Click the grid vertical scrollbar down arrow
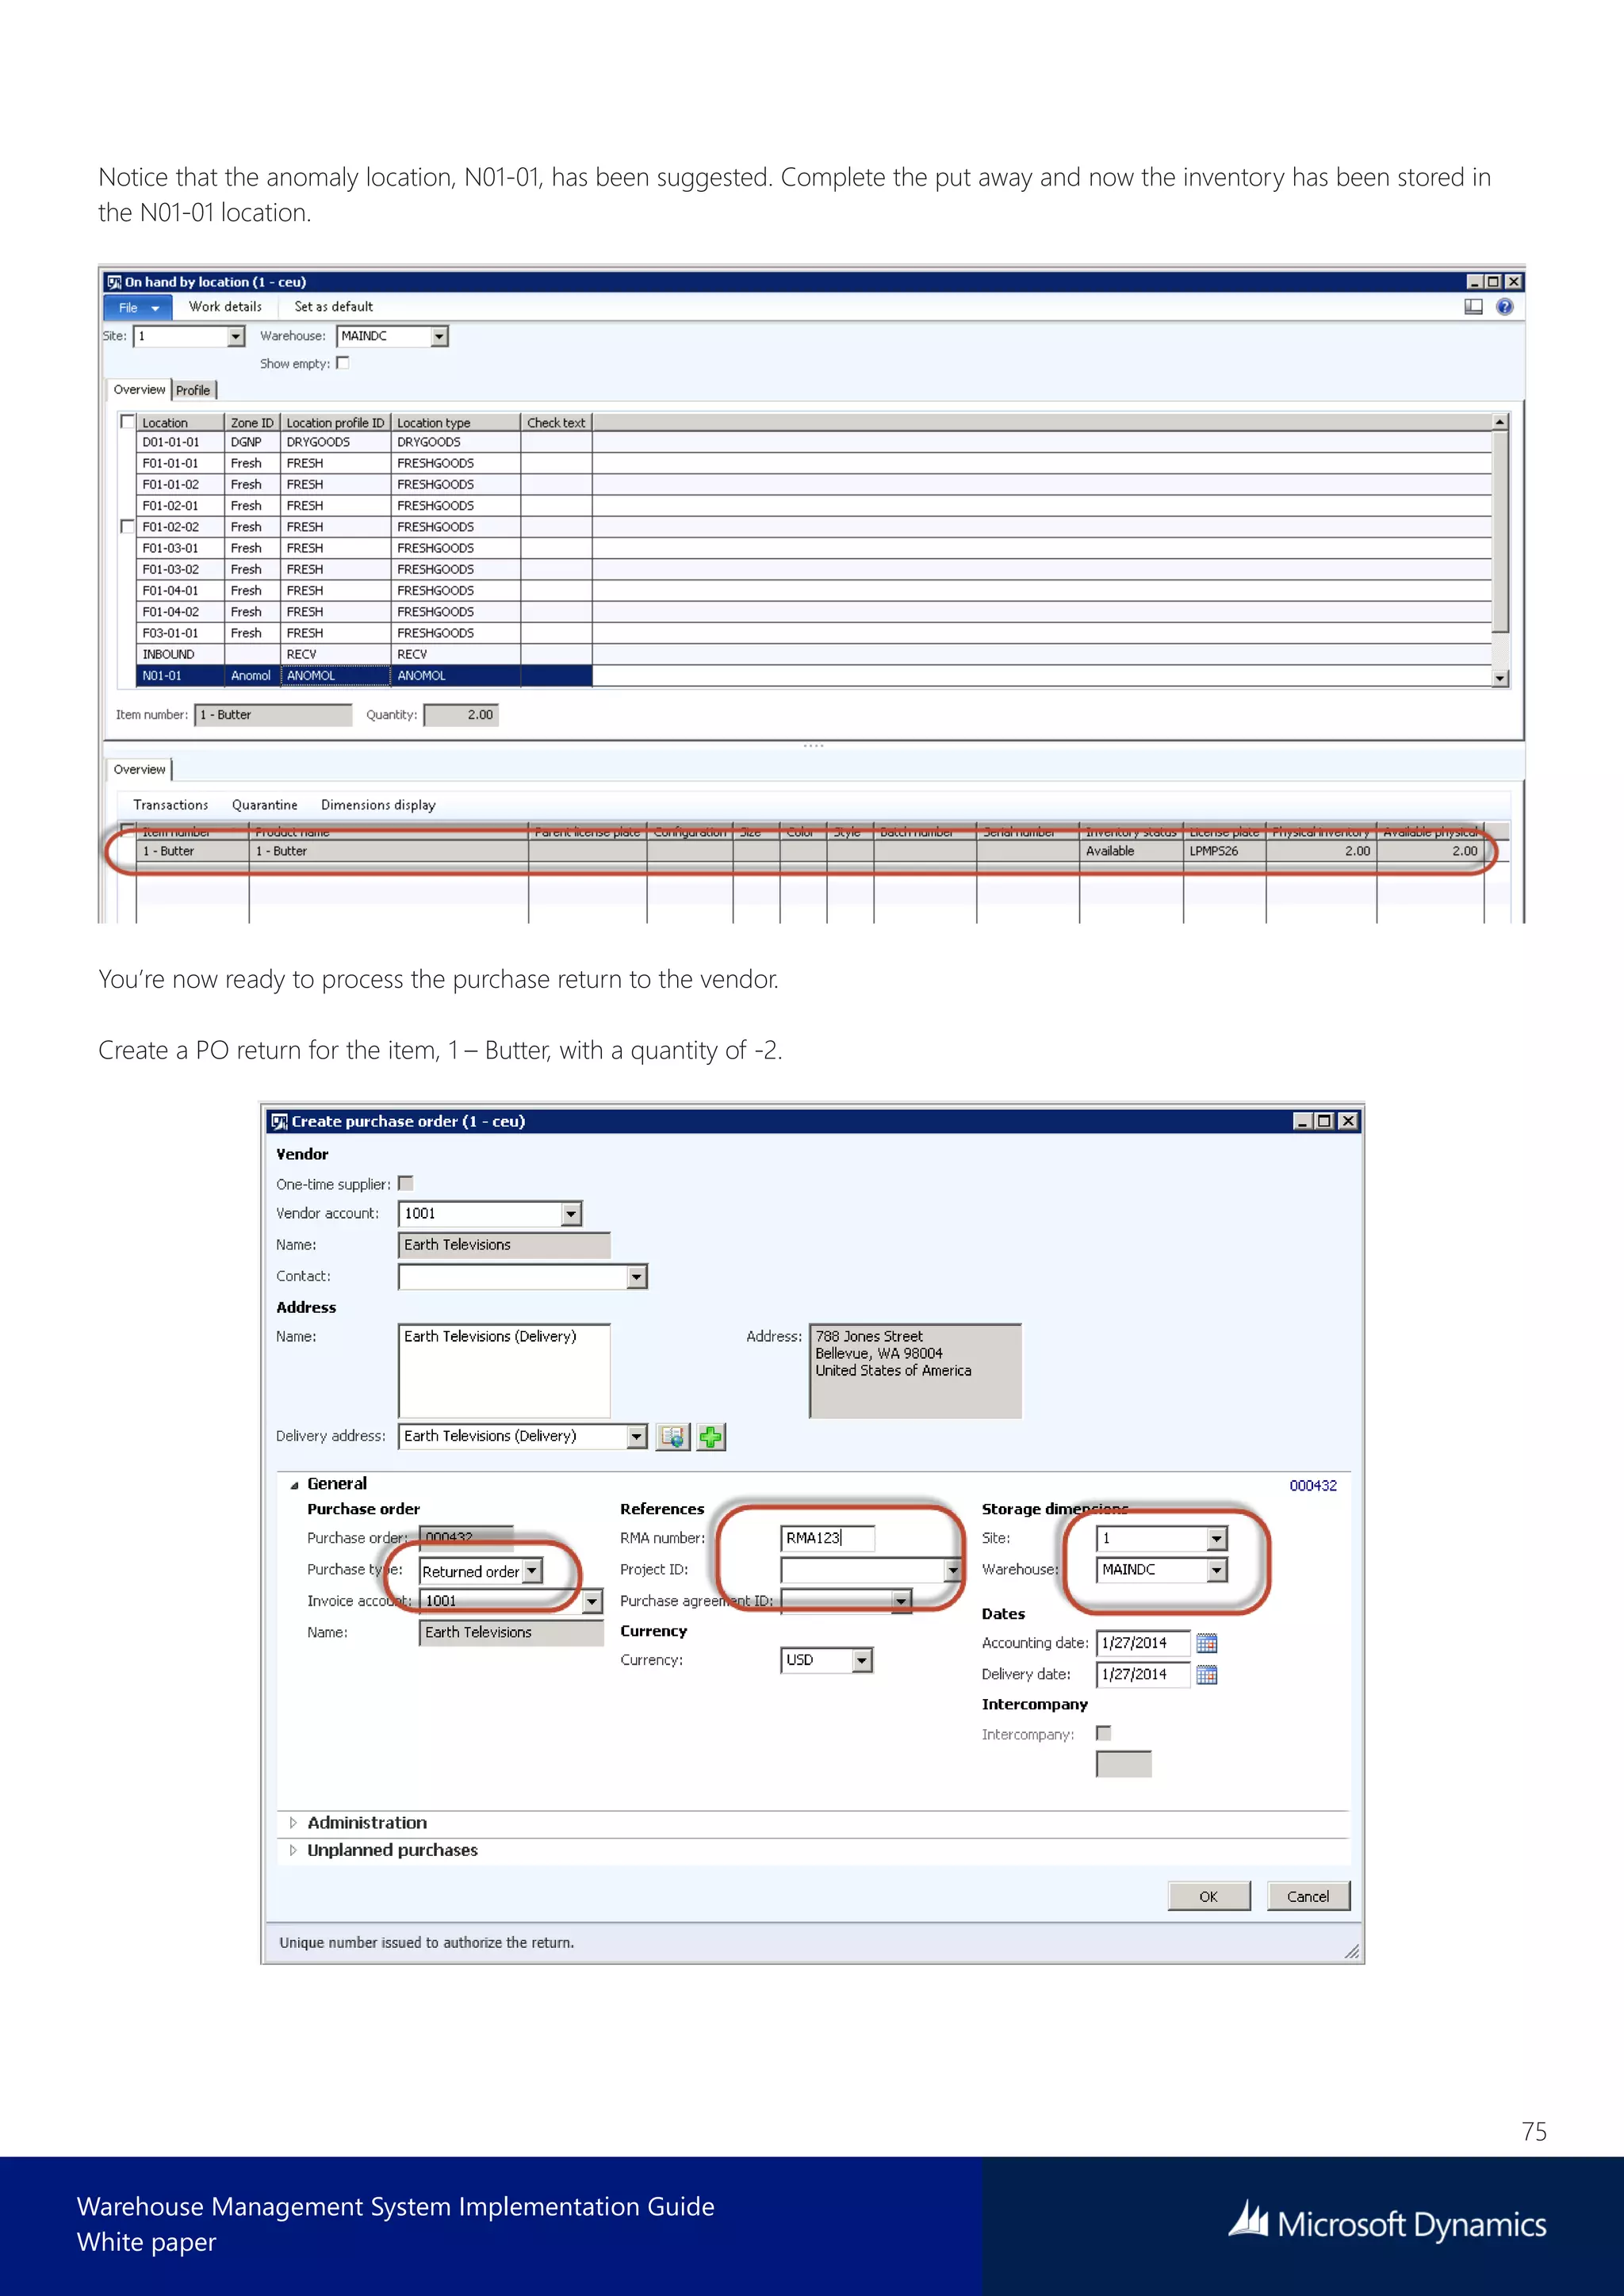 pos(1500,678)
